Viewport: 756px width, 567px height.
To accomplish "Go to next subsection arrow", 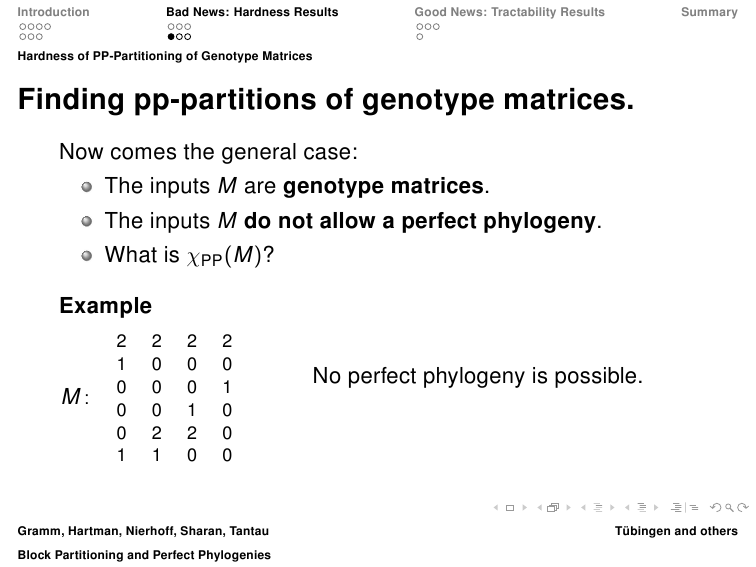I will pyautogui.click(x=612, y=507).
